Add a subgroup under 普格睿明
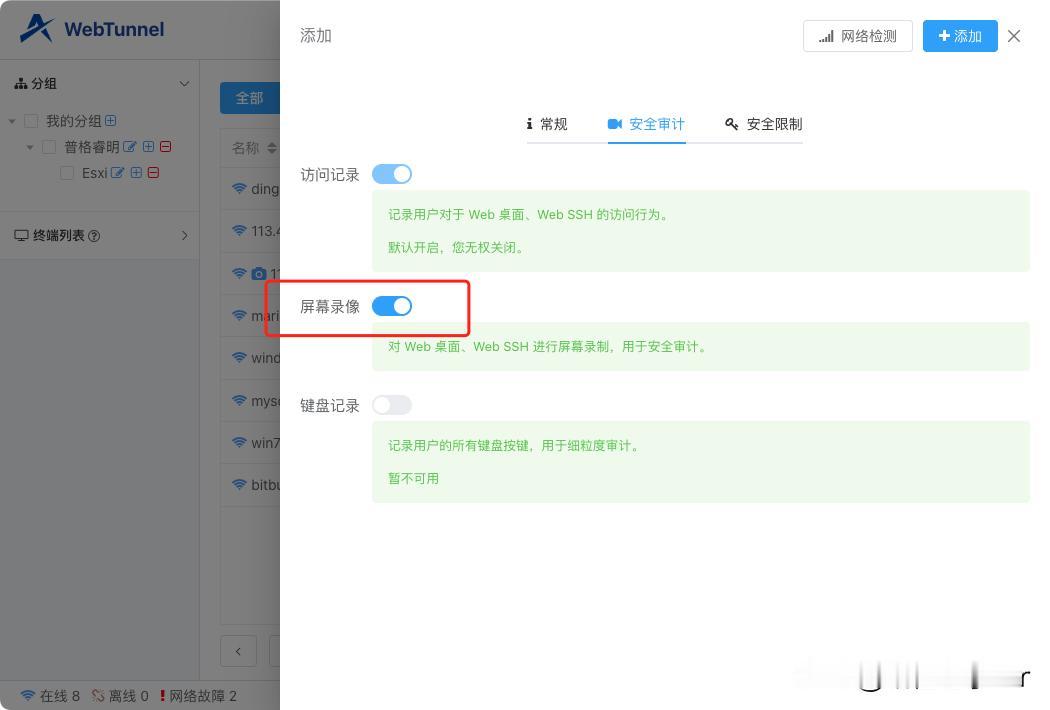 coord(149,147)
